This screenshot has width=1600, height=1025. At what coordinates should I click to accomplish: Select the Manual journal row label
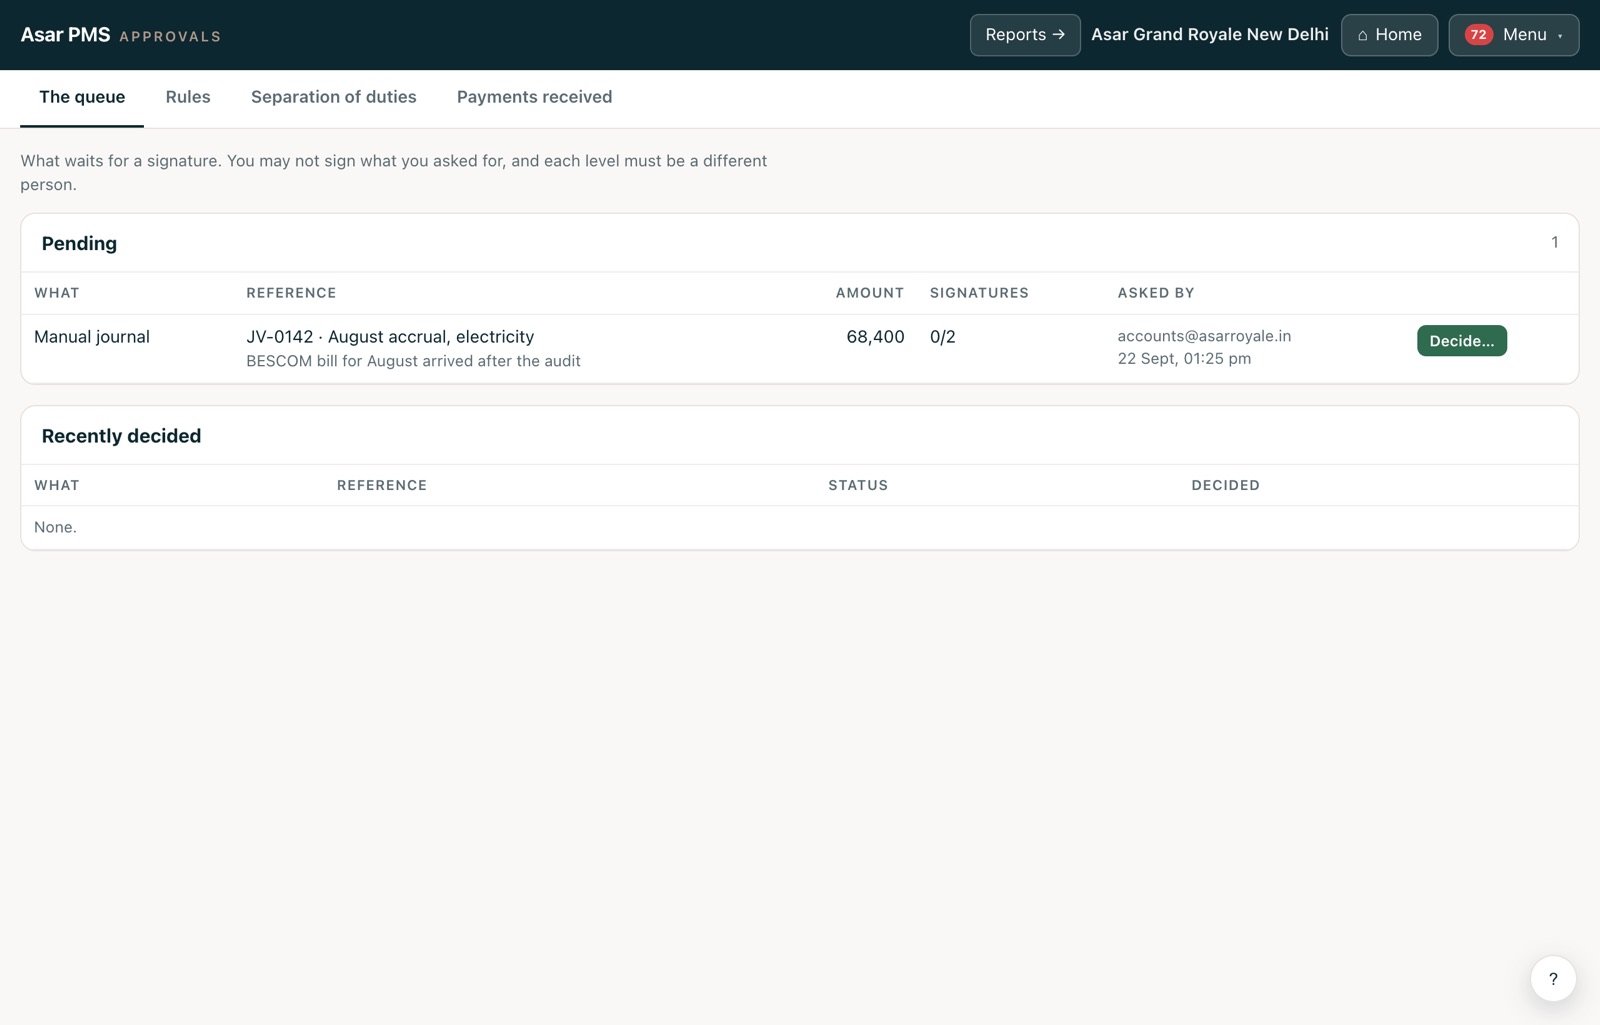point(92,337)
